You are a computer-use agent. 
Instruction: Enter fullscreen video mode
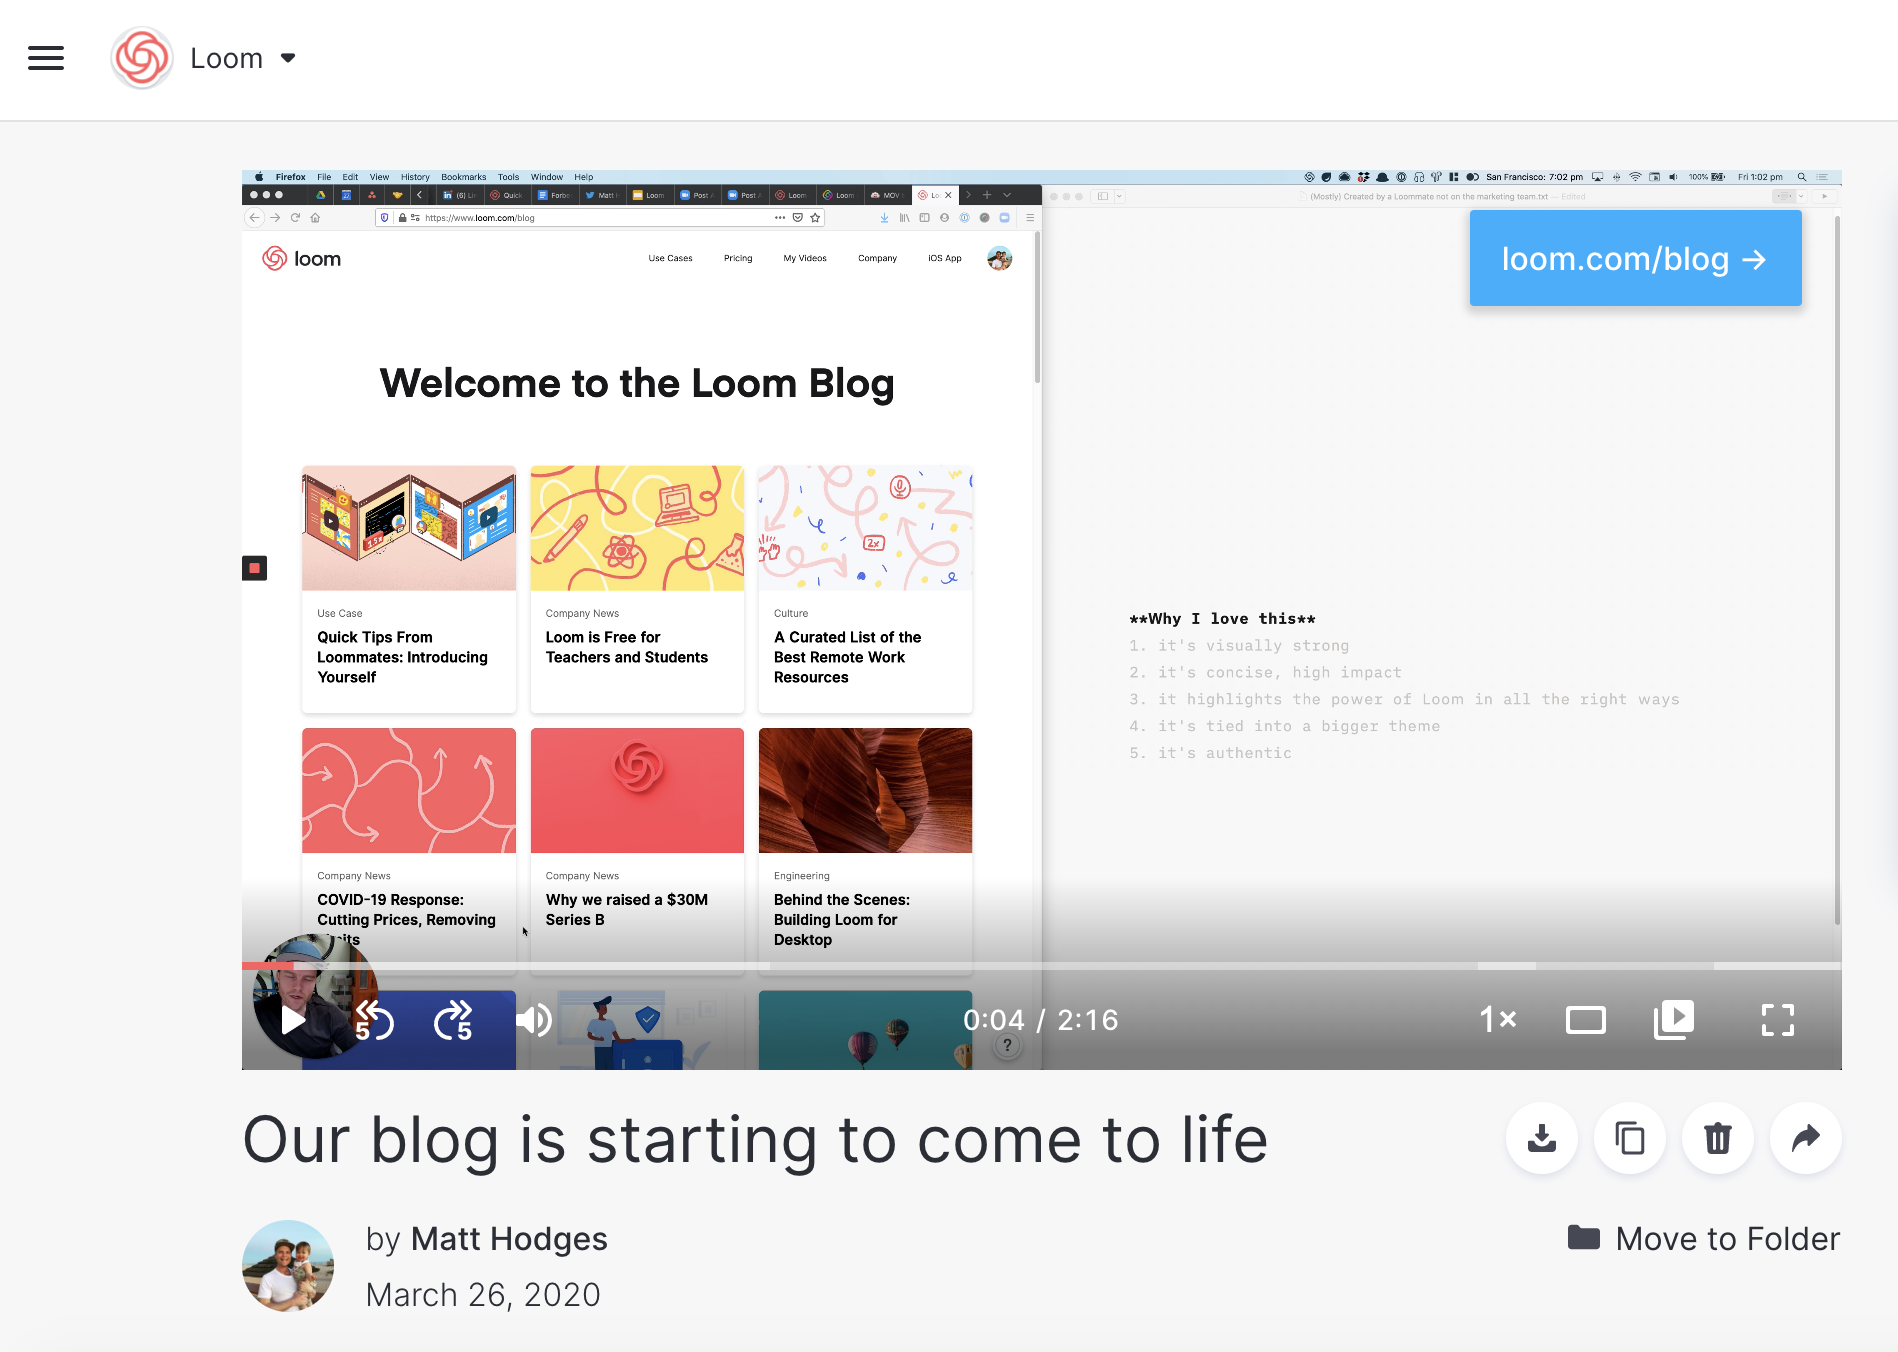(1778, 1020)
